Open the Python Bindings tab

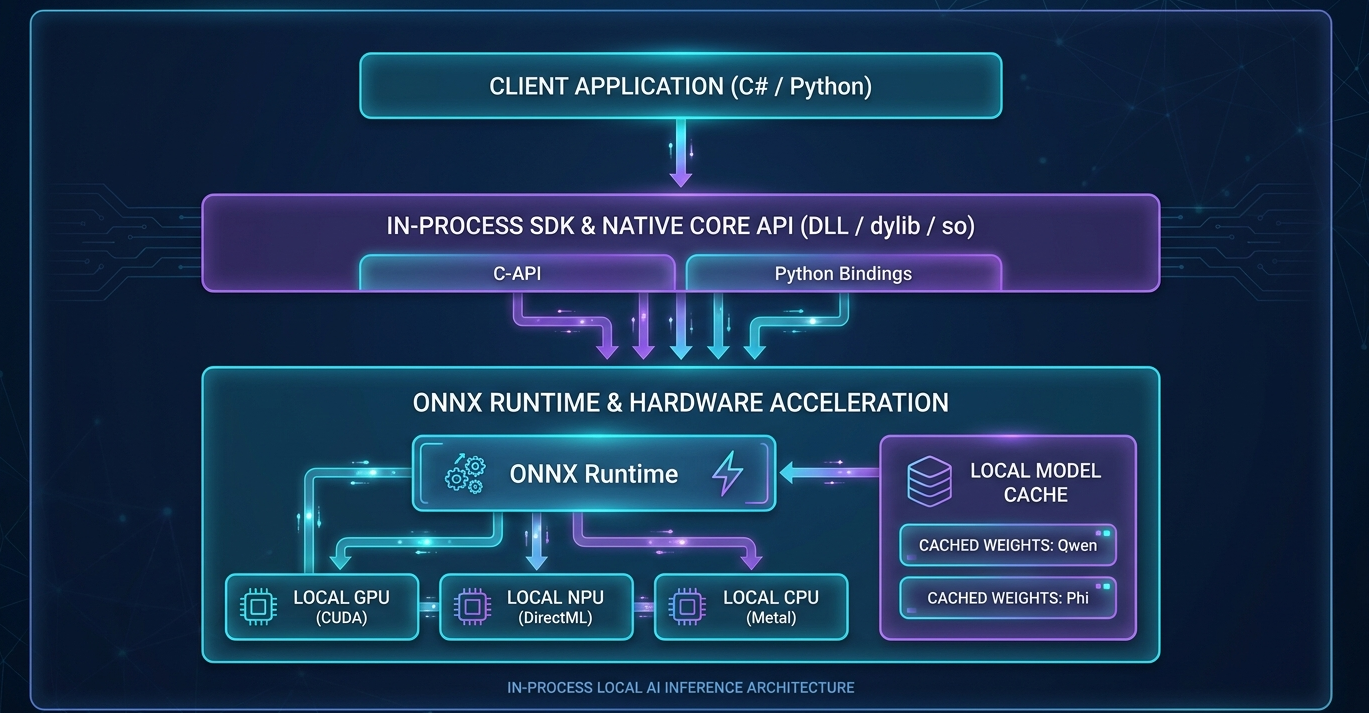pos(843,272)
